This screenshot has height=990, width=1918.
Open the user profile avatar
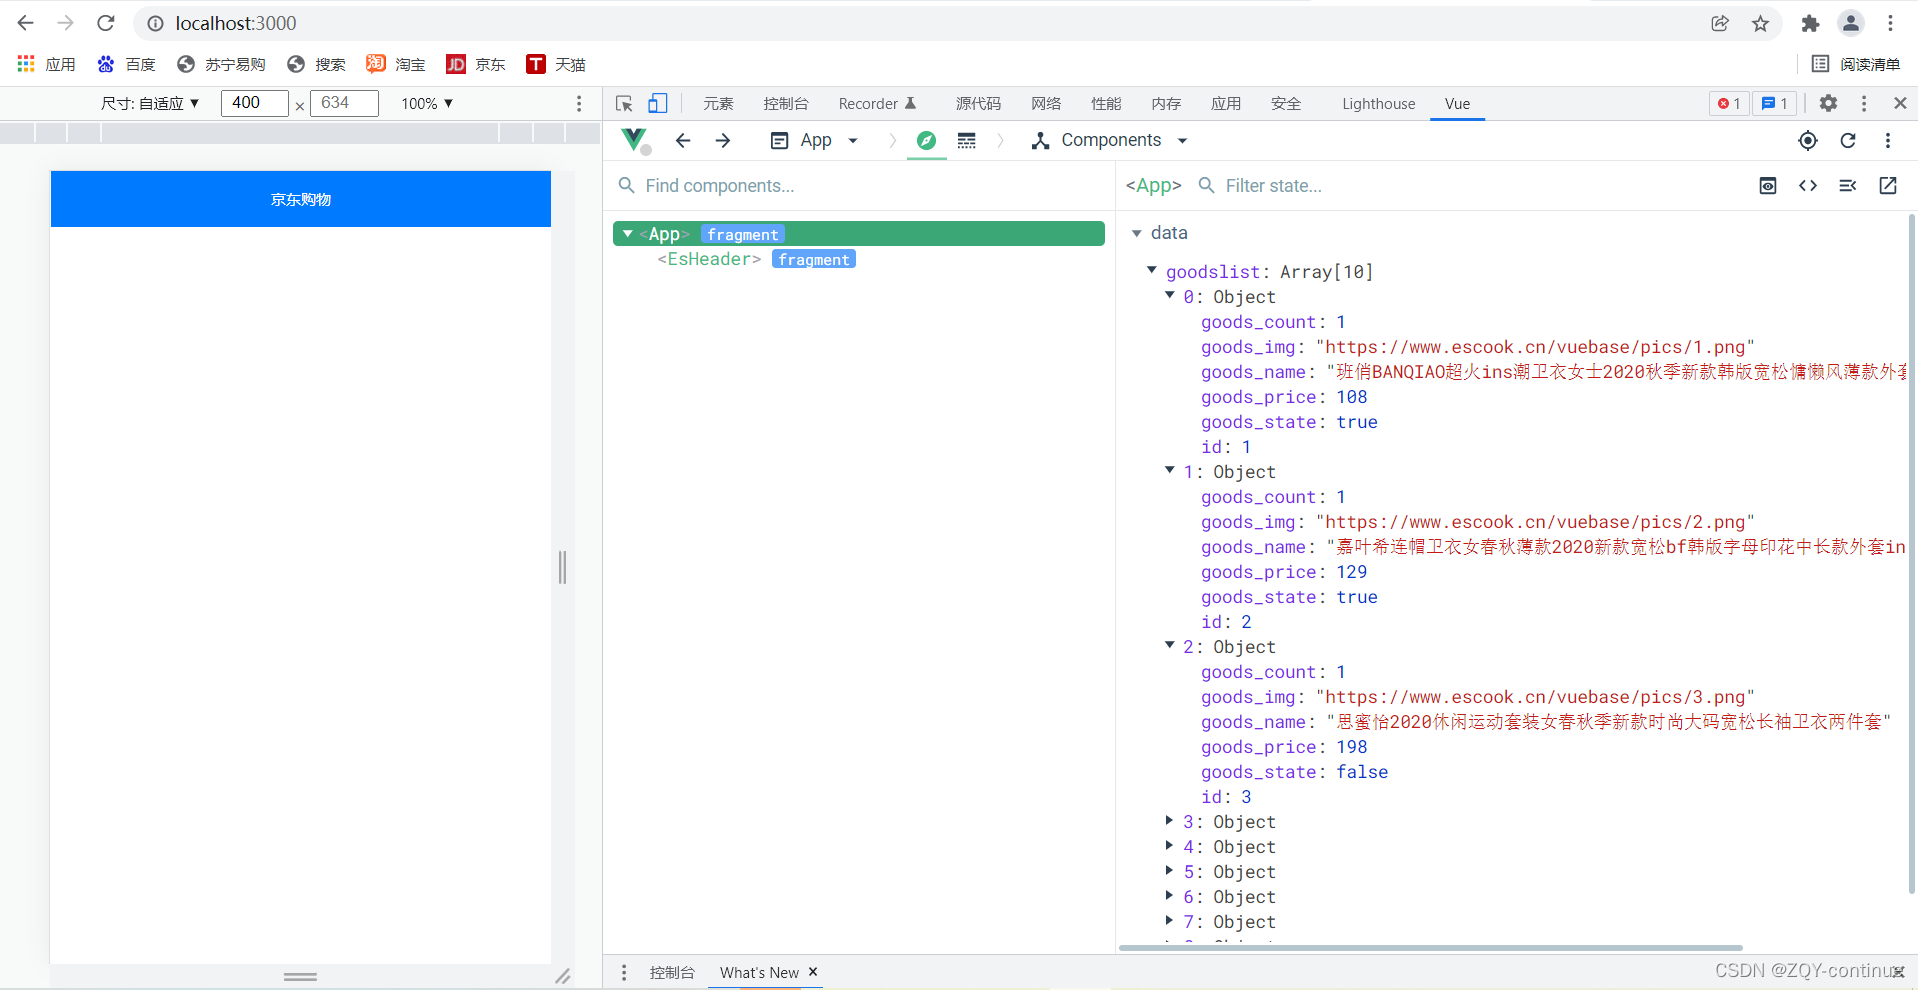click(1851, 23)
